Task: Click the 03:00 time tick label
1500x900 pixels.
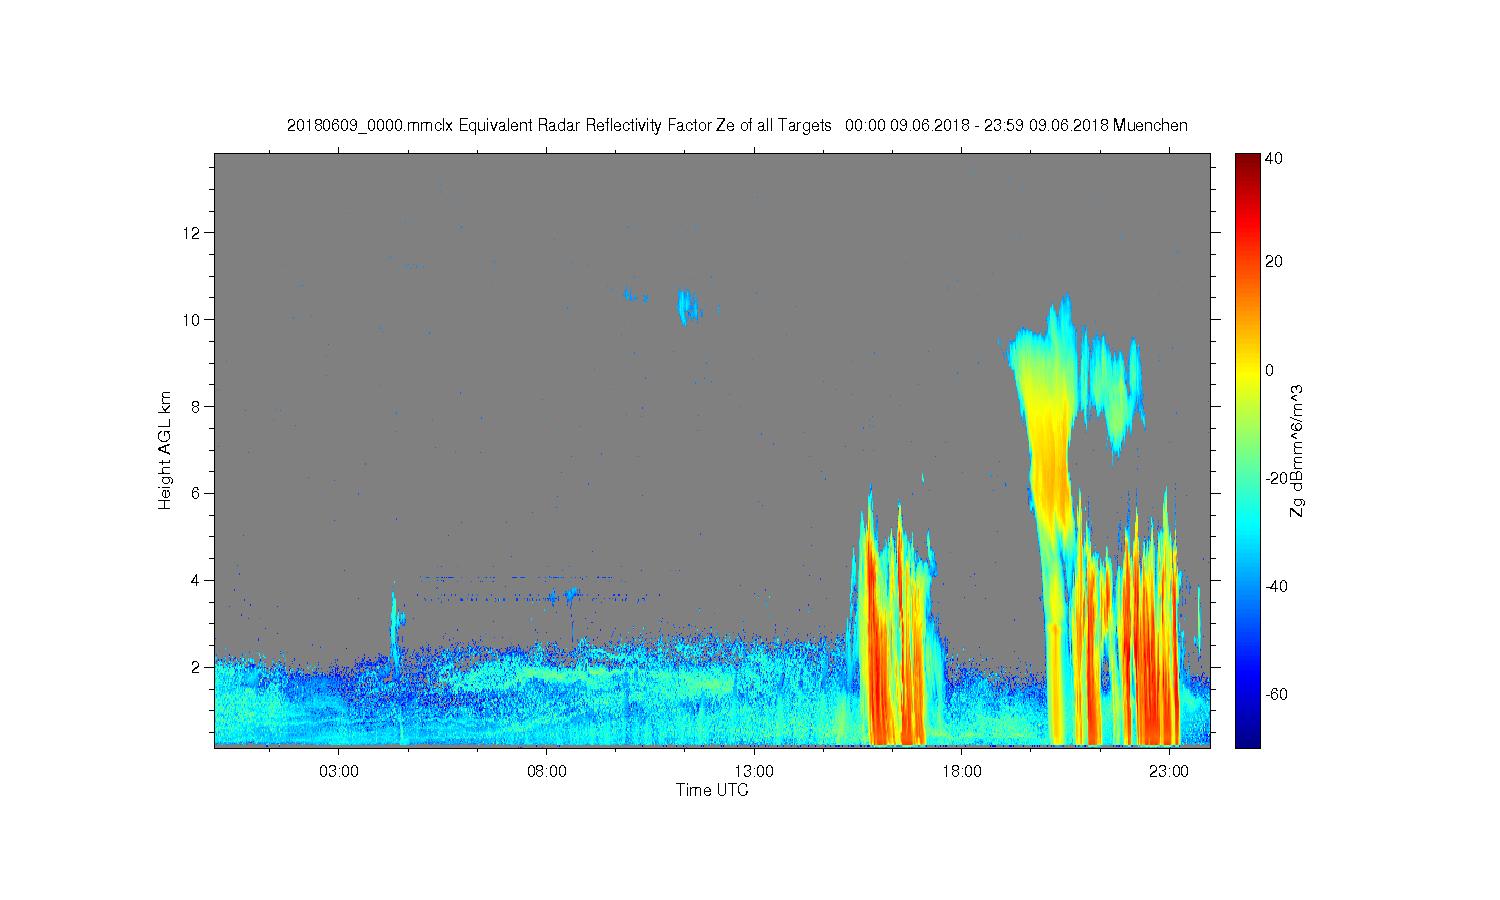Action: tap(339, 772)
